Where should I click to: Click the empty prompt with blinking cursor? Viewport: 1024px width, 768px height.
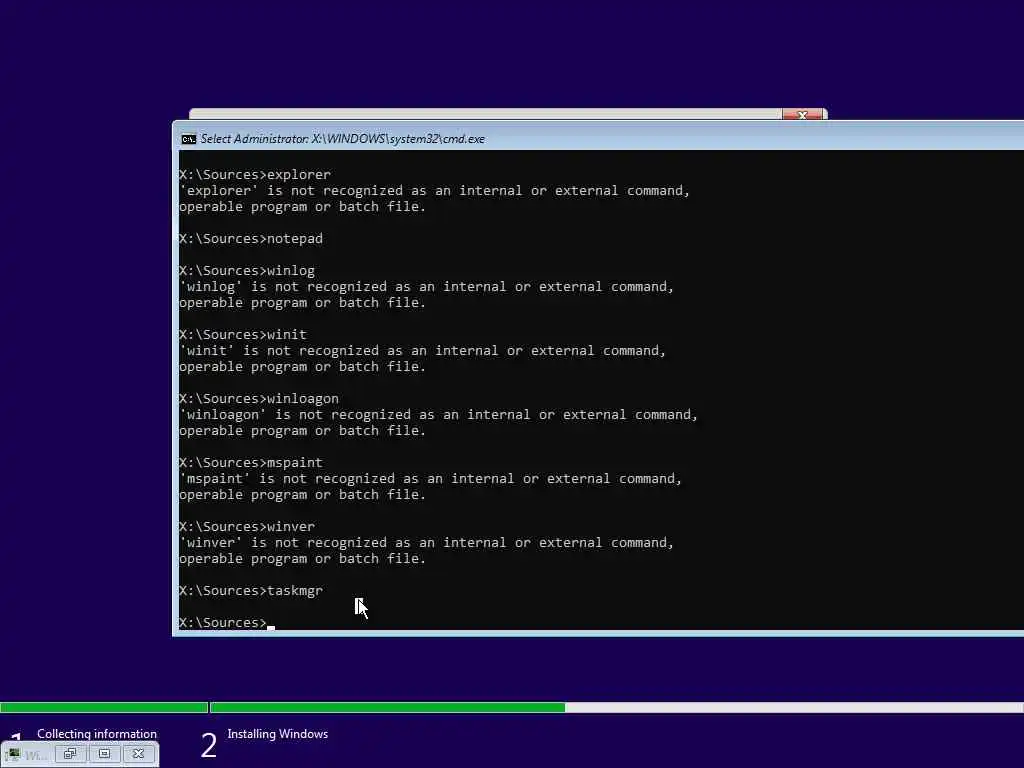[227, 622]
